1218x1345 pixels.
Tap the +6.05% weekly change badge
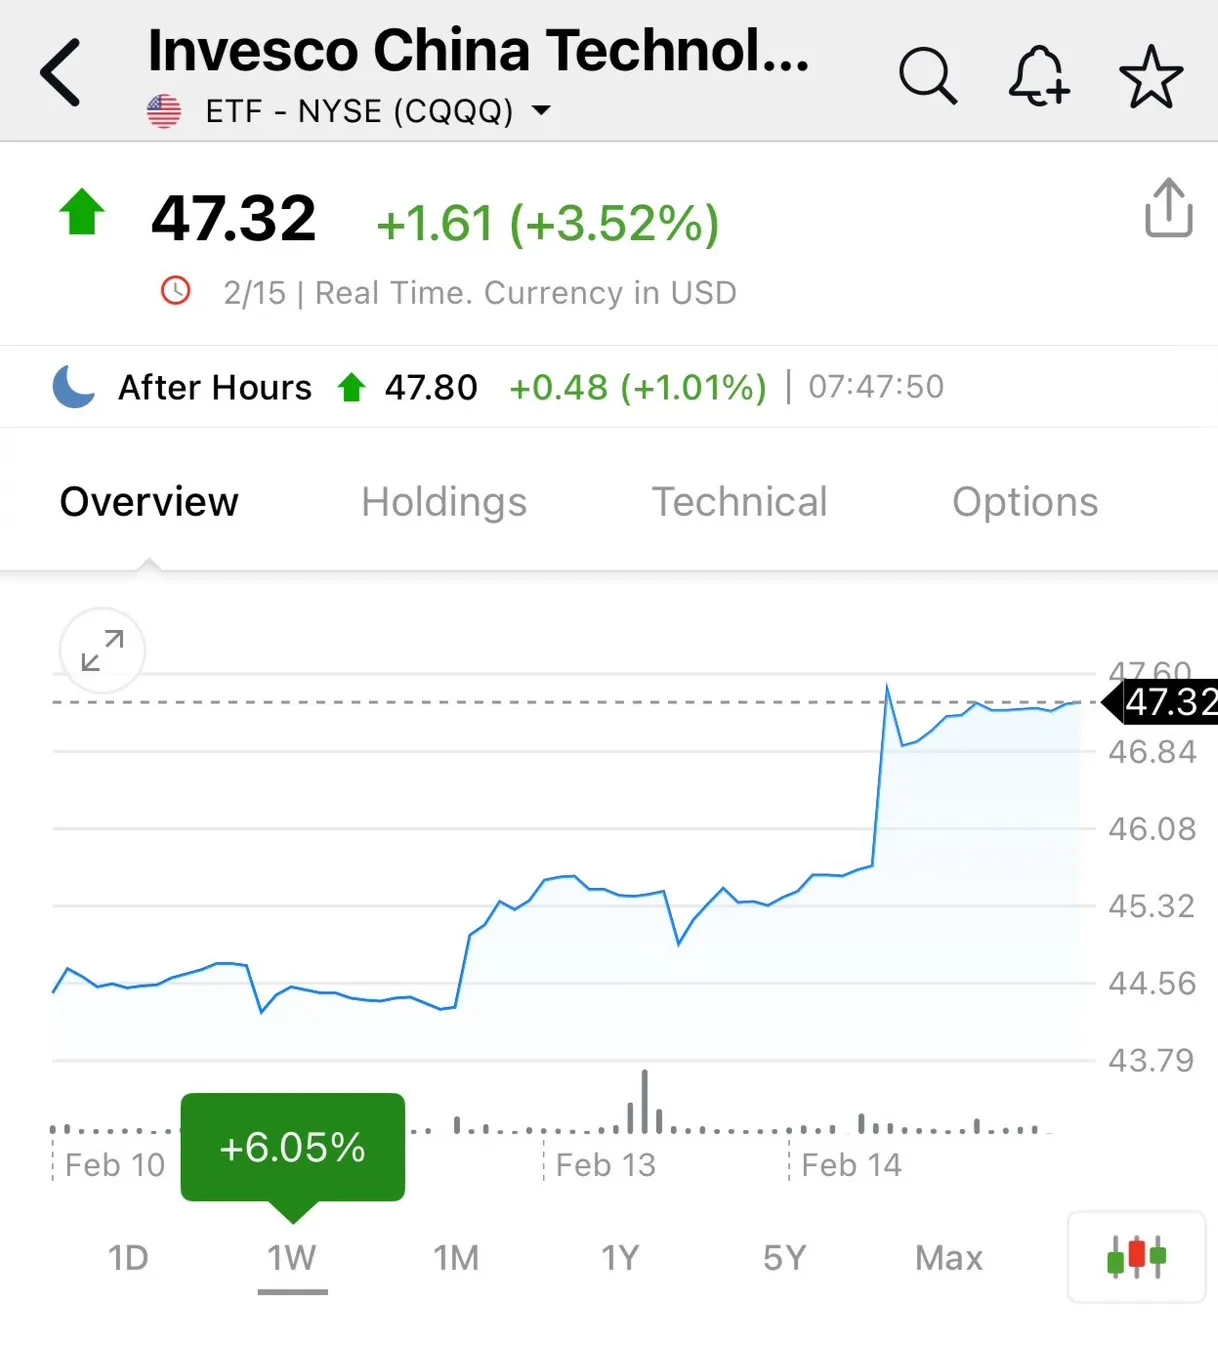click(x=293, y=1147)
